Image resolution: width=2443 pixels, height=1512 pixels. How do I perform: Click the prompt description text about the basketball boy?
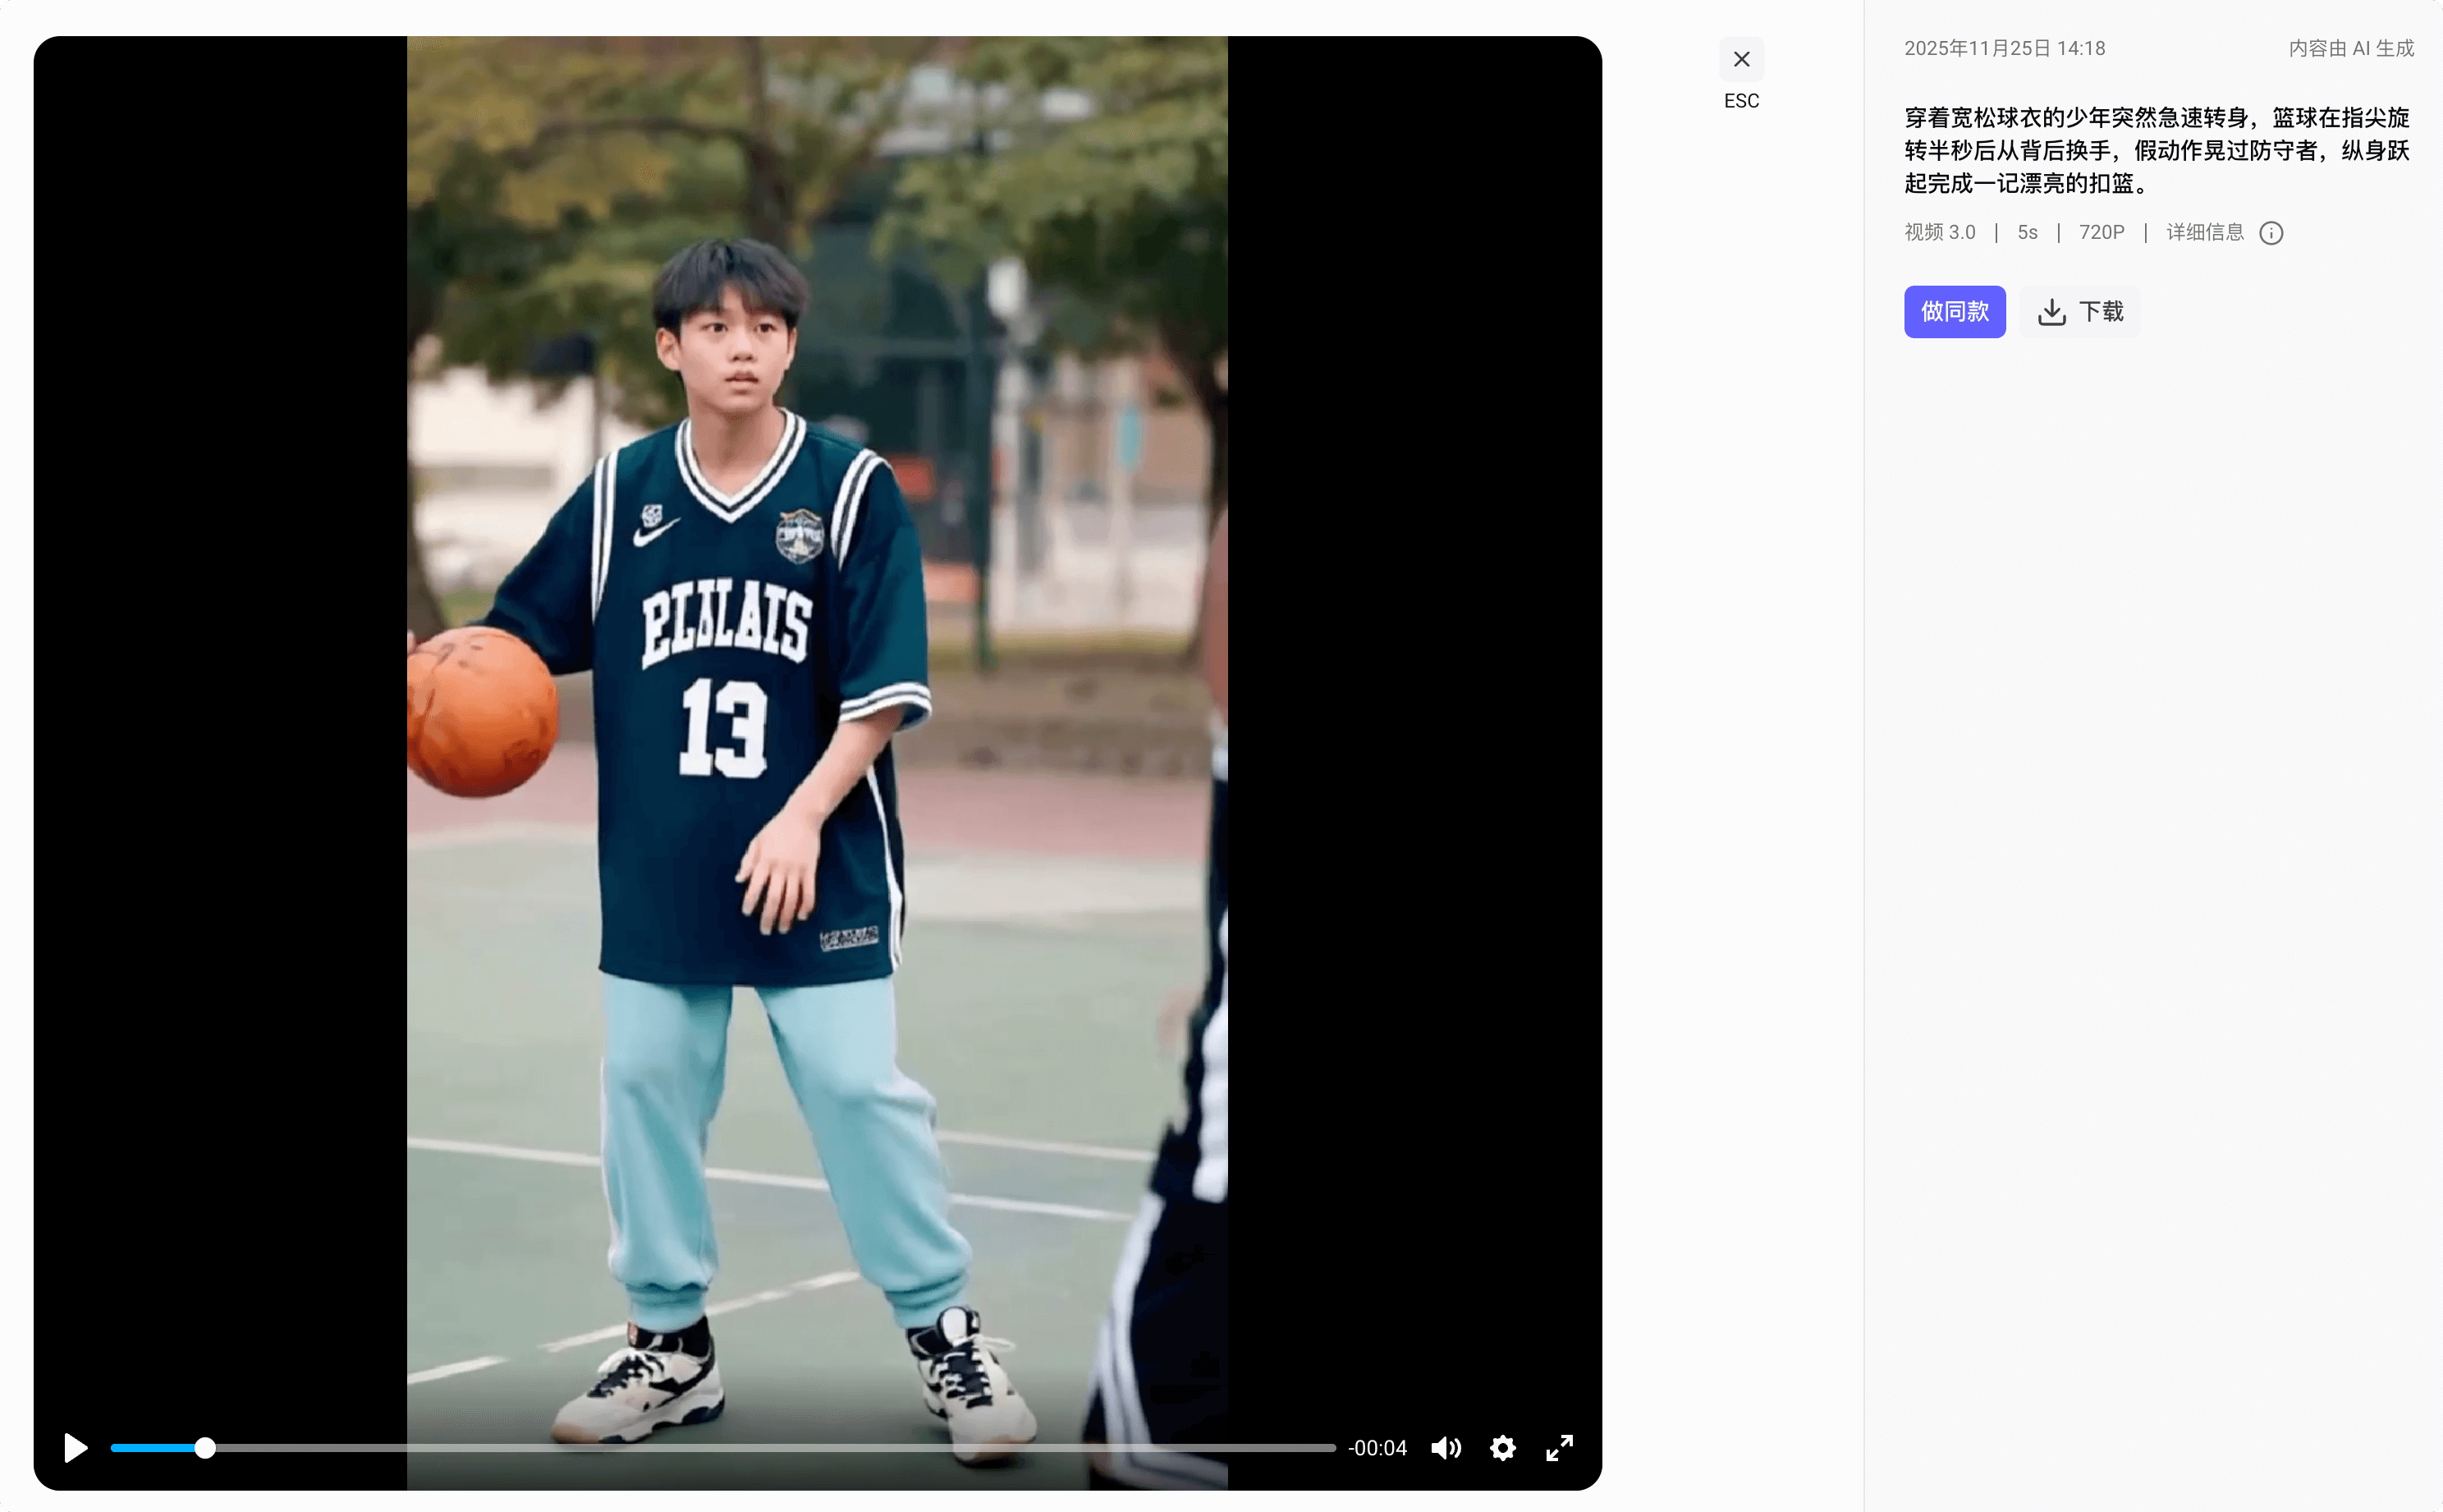pyautogui.click(x=2155, y=150)
